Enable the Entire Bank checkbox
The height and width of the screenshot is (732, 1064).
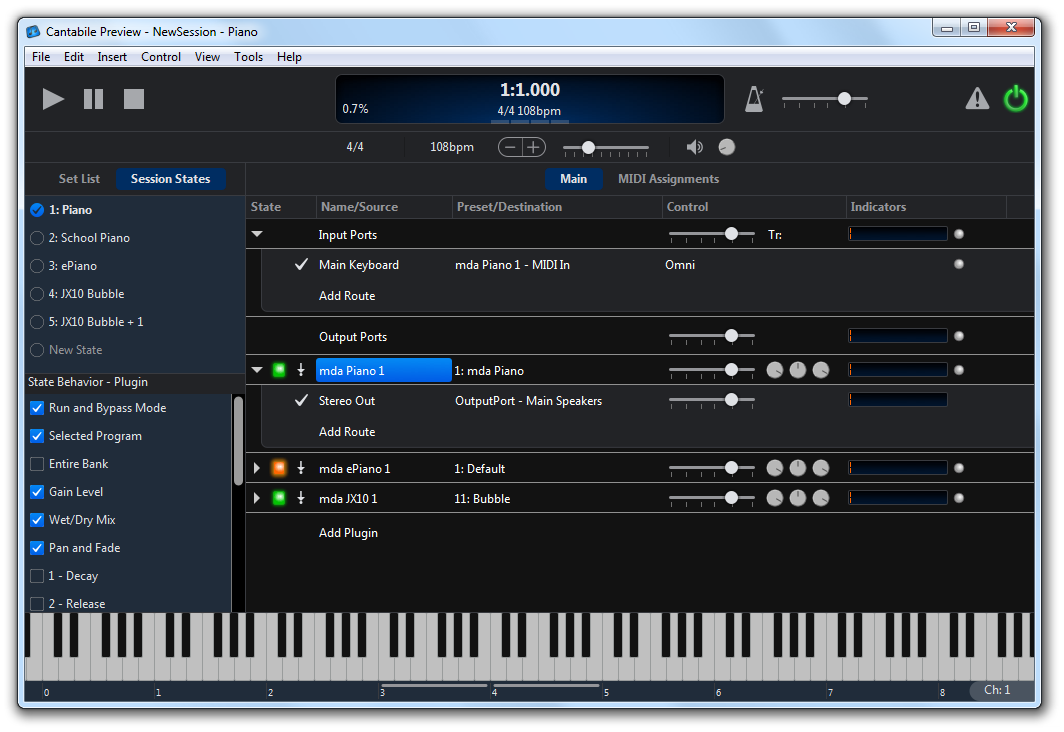[x=37, y=464]
